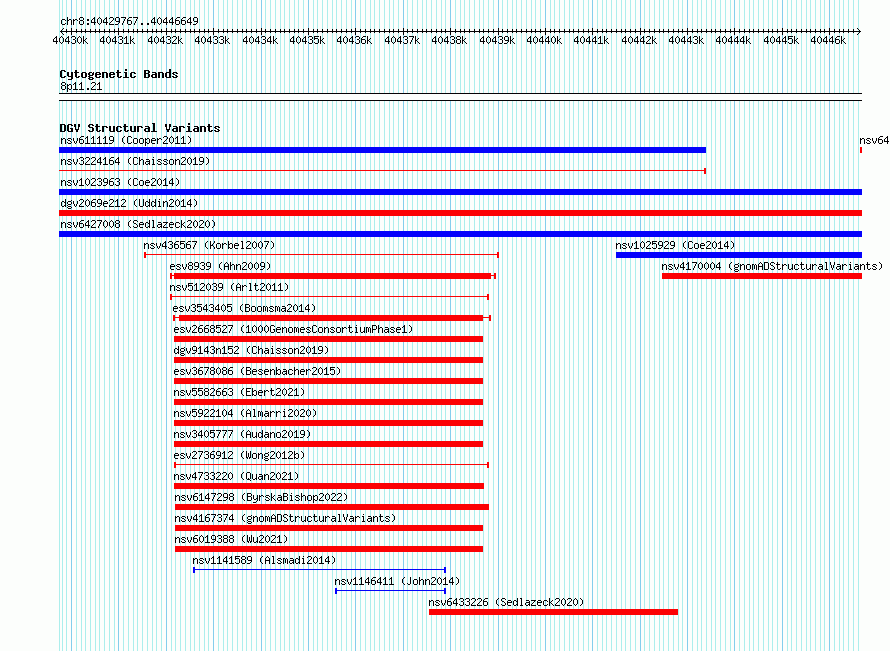Open the nsv5922104 (Almarri2020) red bar
The width and height of the screenshot is (890, 651).
(328, 423)
